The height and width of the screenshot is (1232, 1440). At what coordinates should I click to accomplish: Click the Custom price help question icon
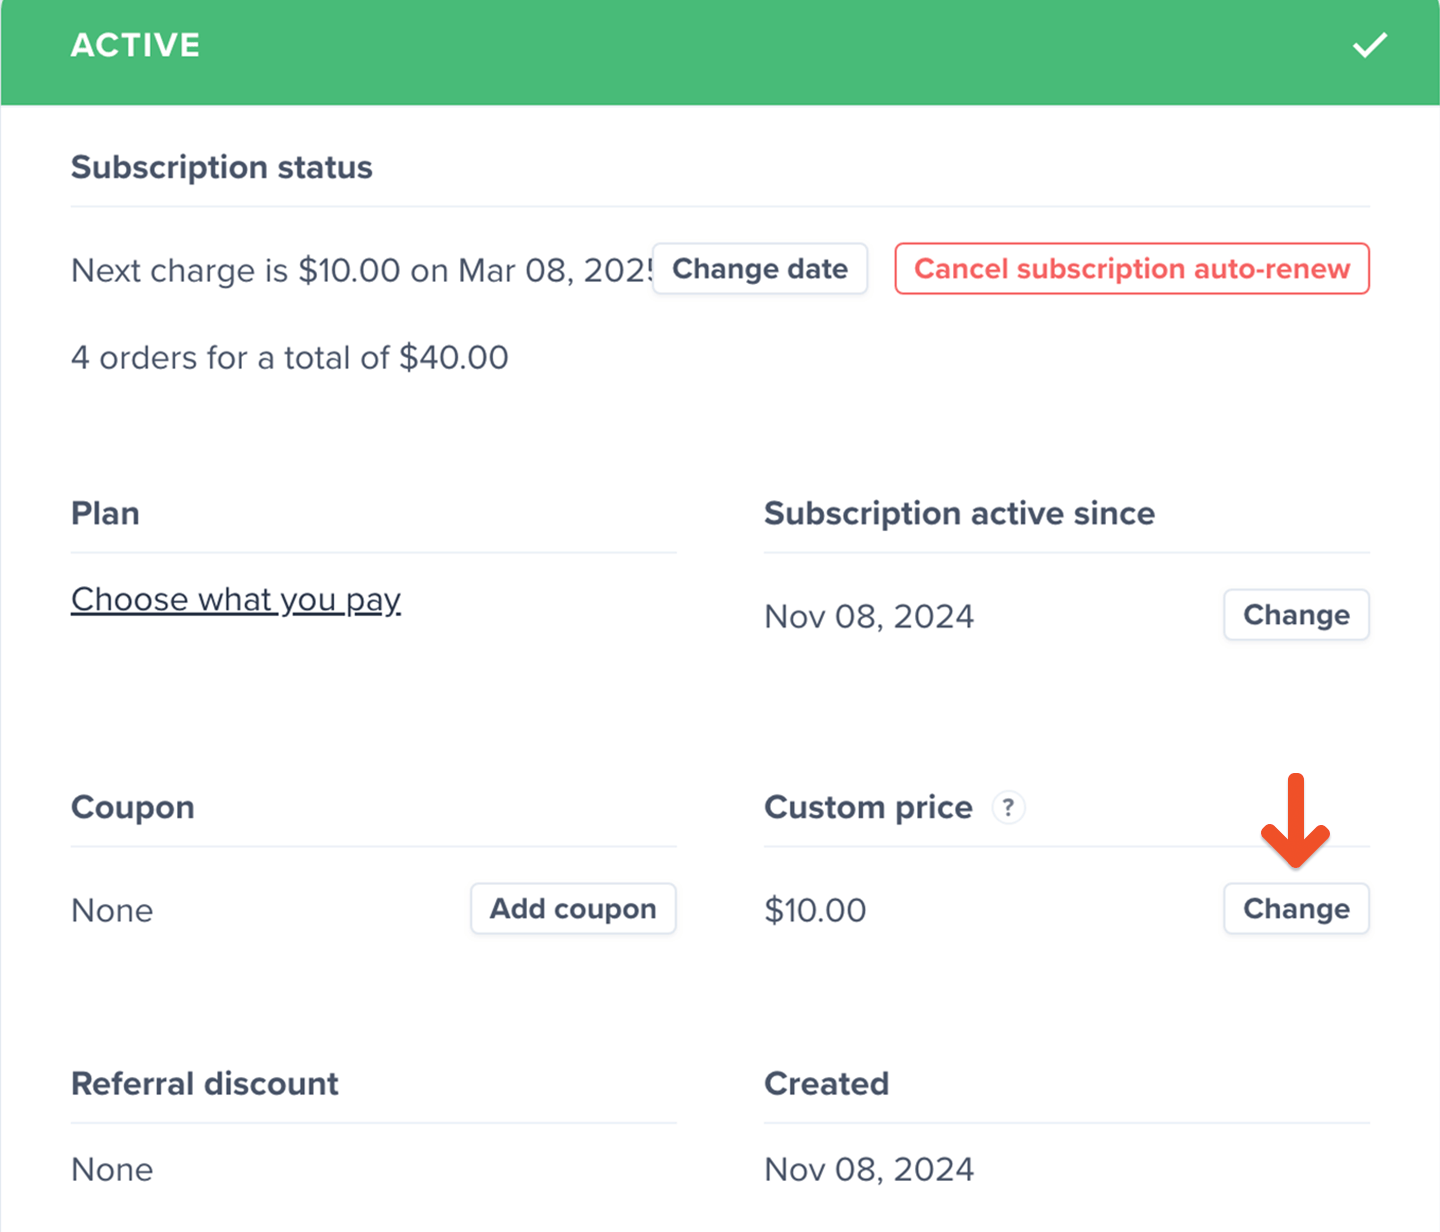1008,807
